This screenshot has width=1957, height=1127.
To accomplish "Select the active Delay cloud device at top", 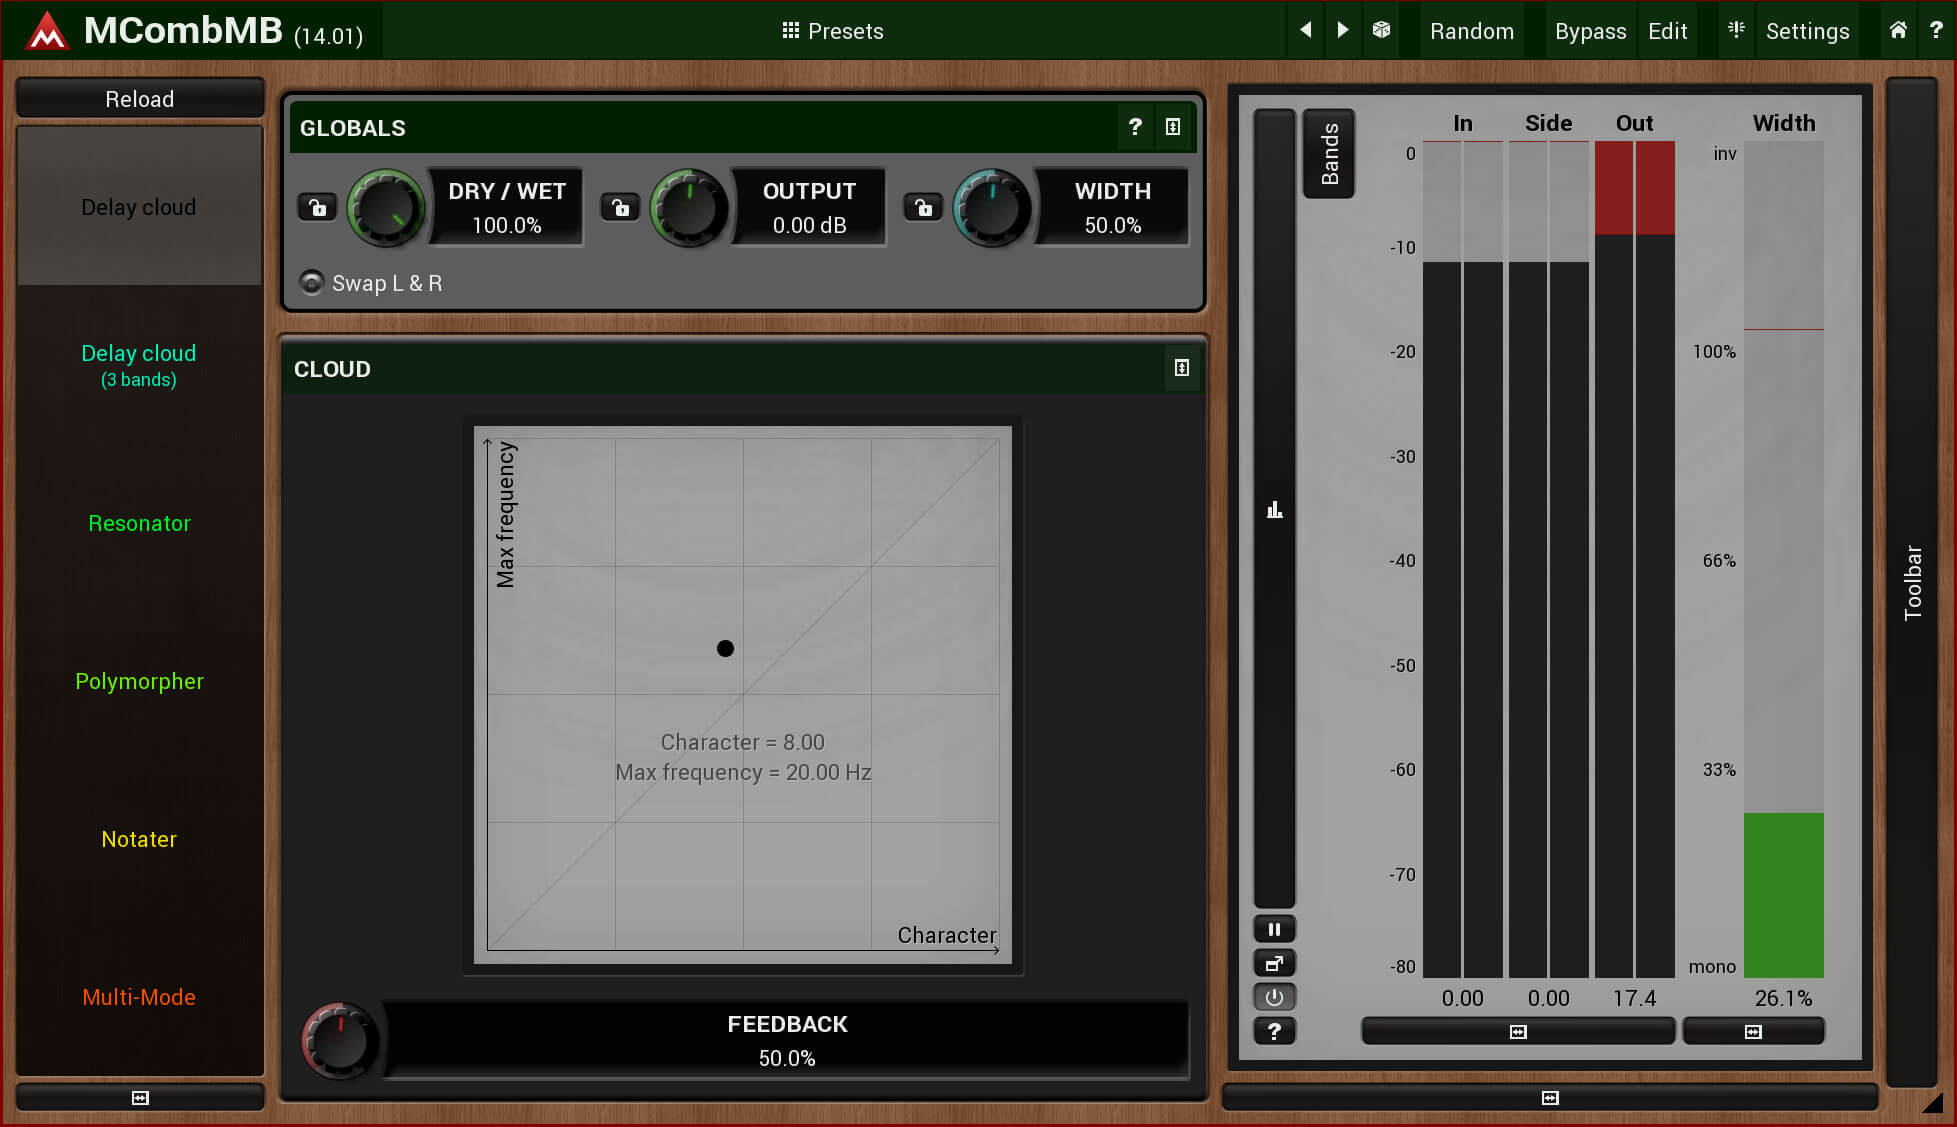I will pos(139,207).
